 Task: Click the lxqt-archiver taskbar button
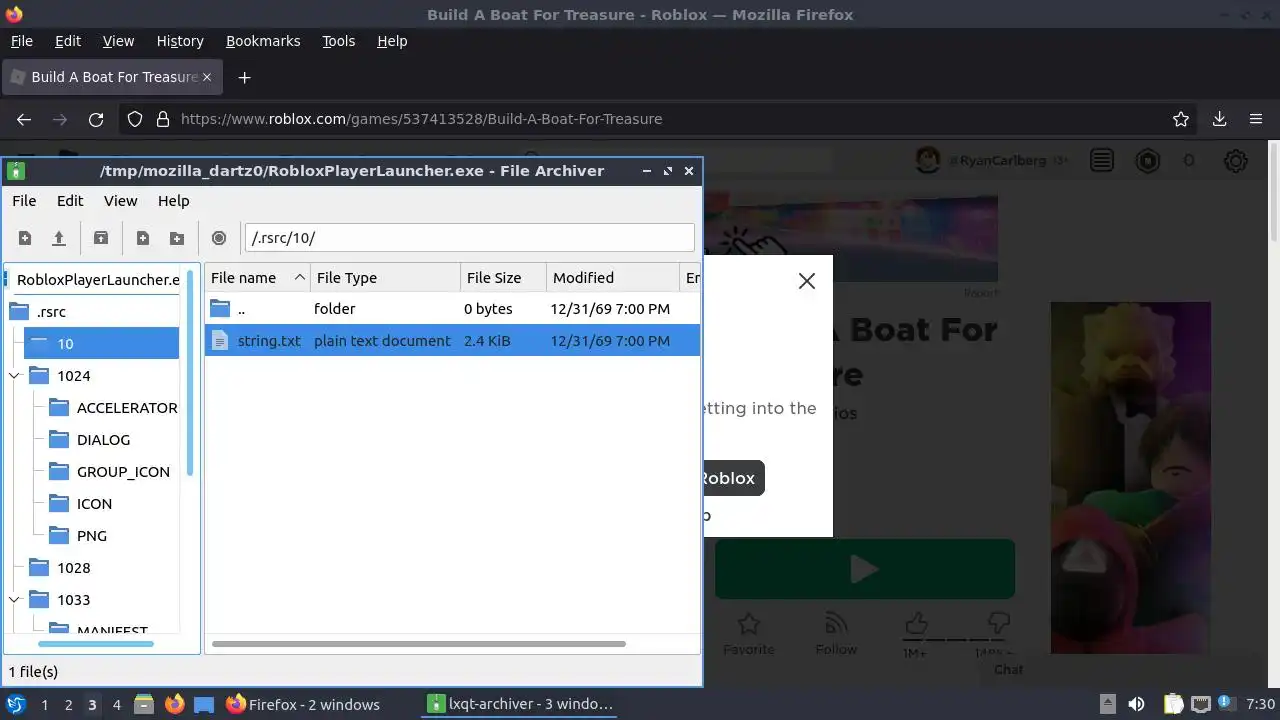click(520, 704)
